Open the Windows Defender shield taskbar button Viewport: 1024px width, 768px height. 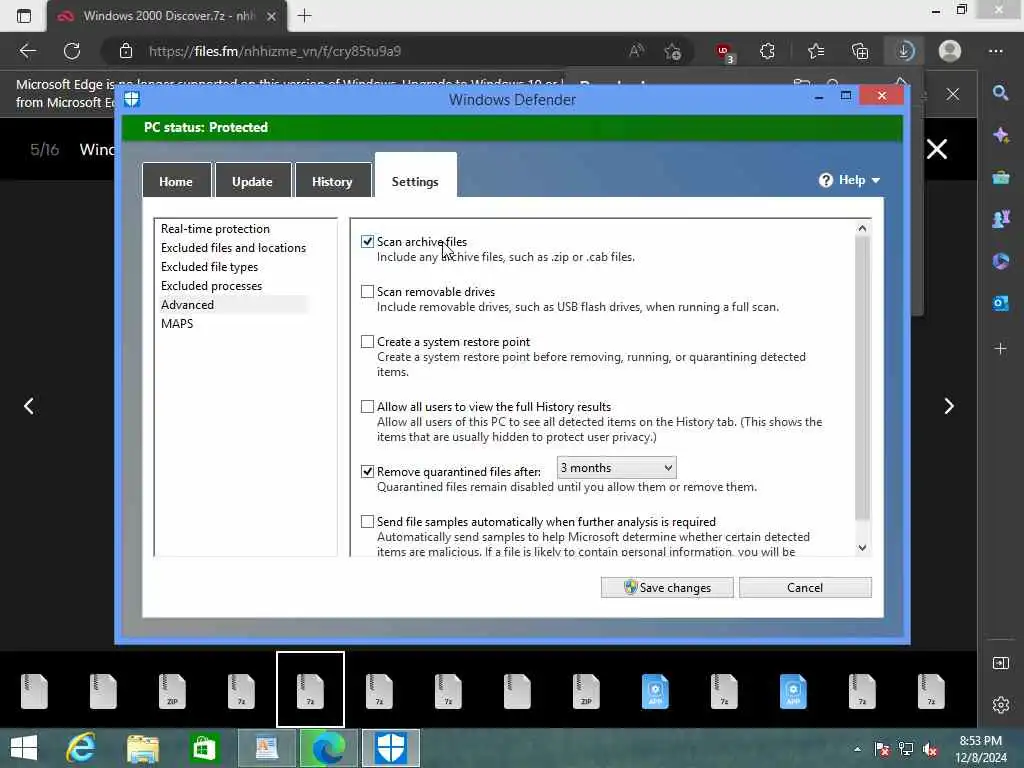click(391, 748)
